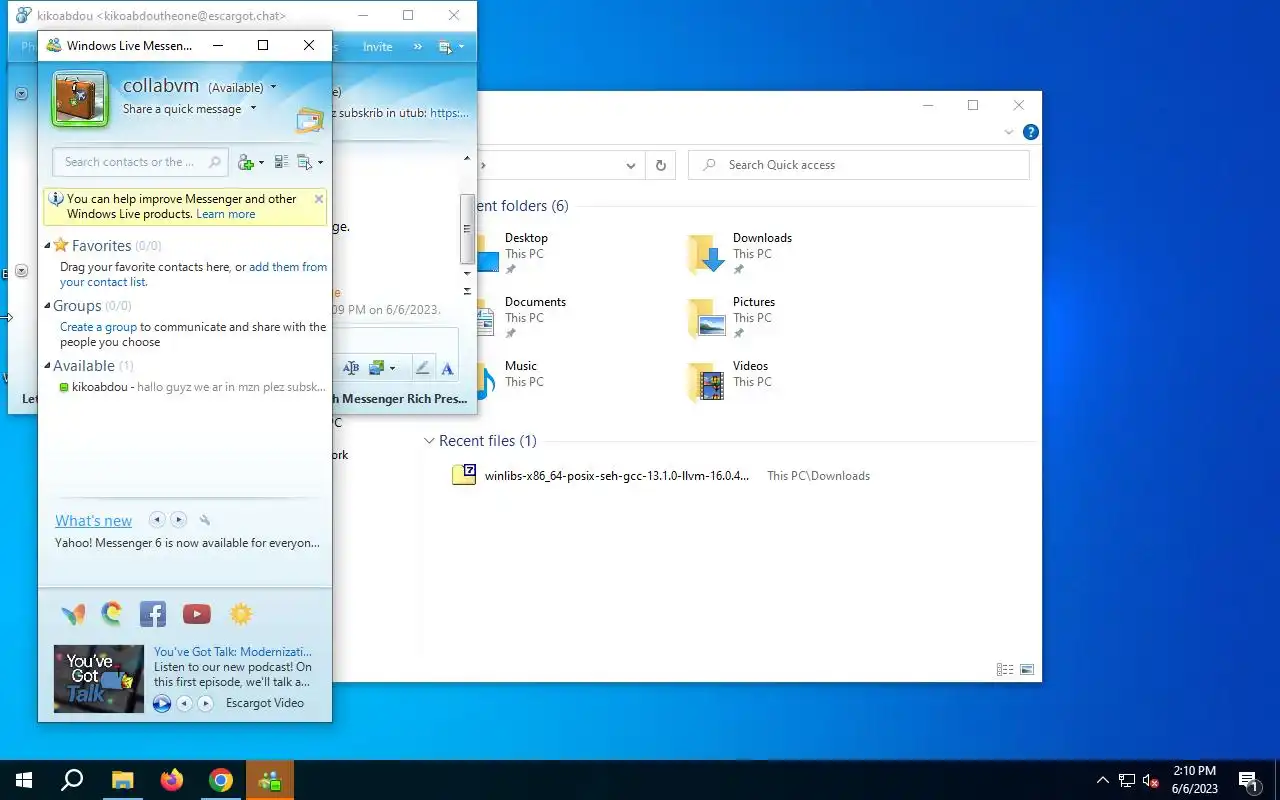Click the Show menu icon in Messenger main window
This screenshot has width=1280, height=800.
(x=304, y=162)
